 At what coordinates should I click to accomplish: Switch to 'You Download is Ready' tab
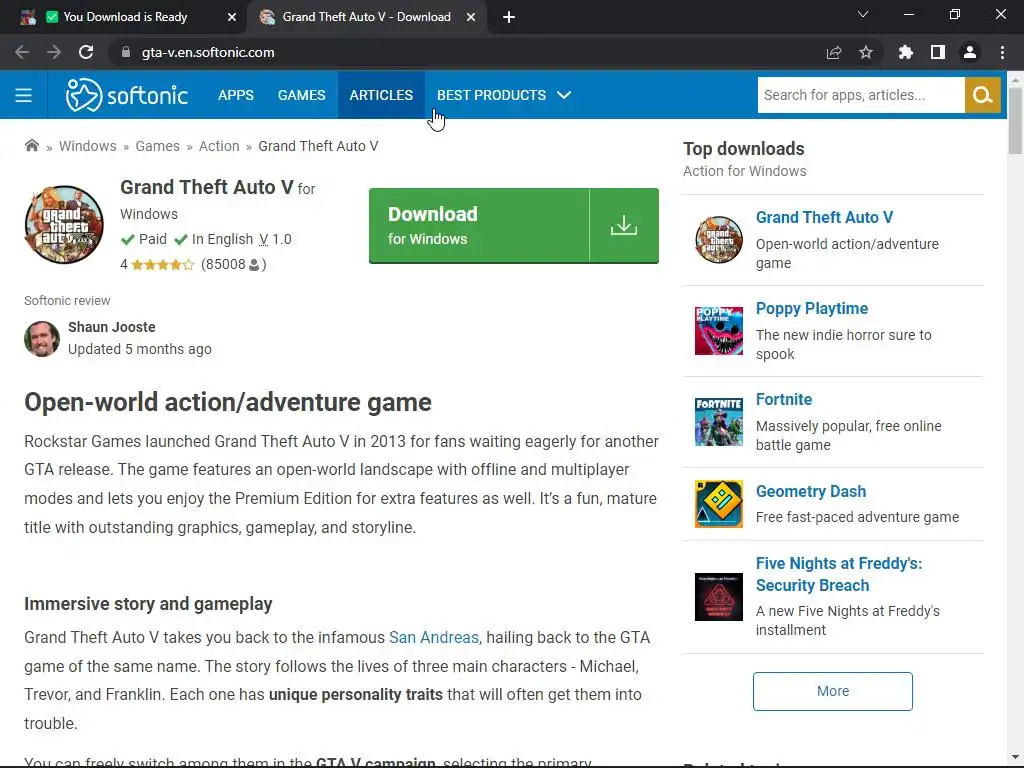125,17
